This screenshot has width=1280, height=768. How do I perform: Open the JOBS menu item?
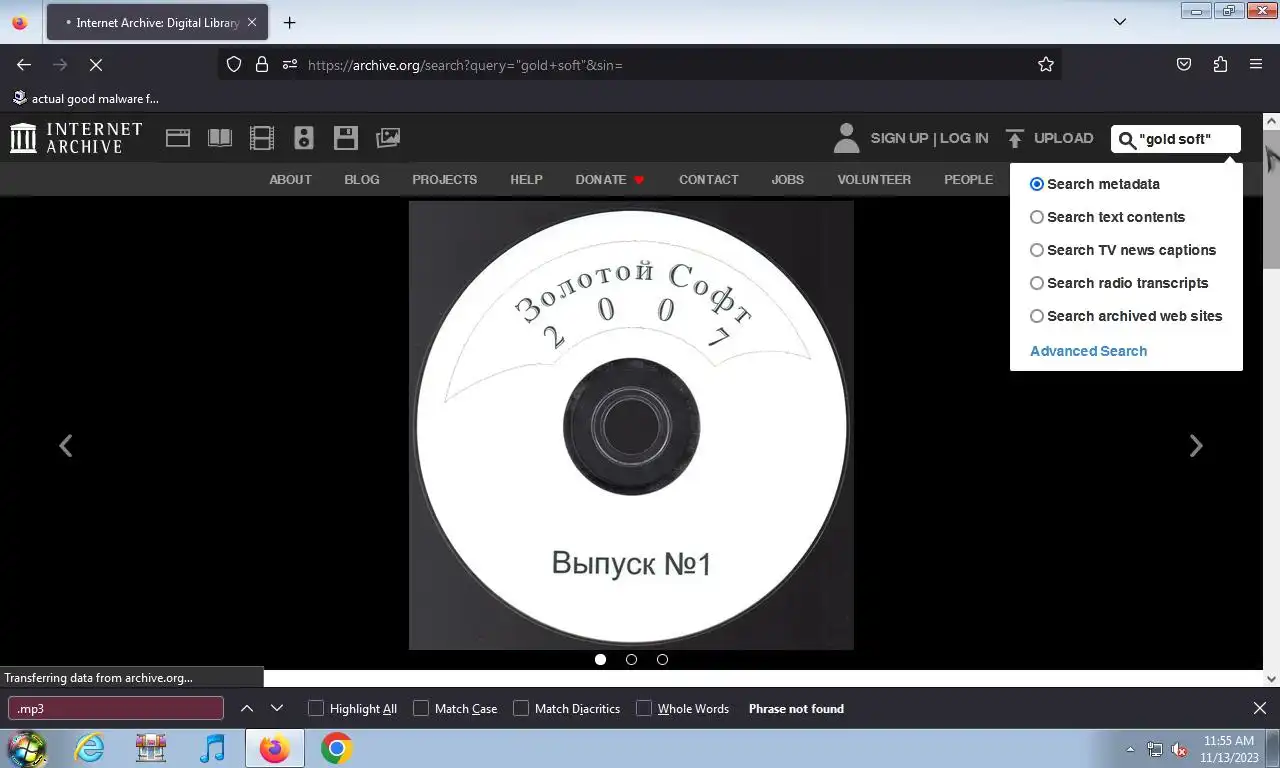click(788, 180)
